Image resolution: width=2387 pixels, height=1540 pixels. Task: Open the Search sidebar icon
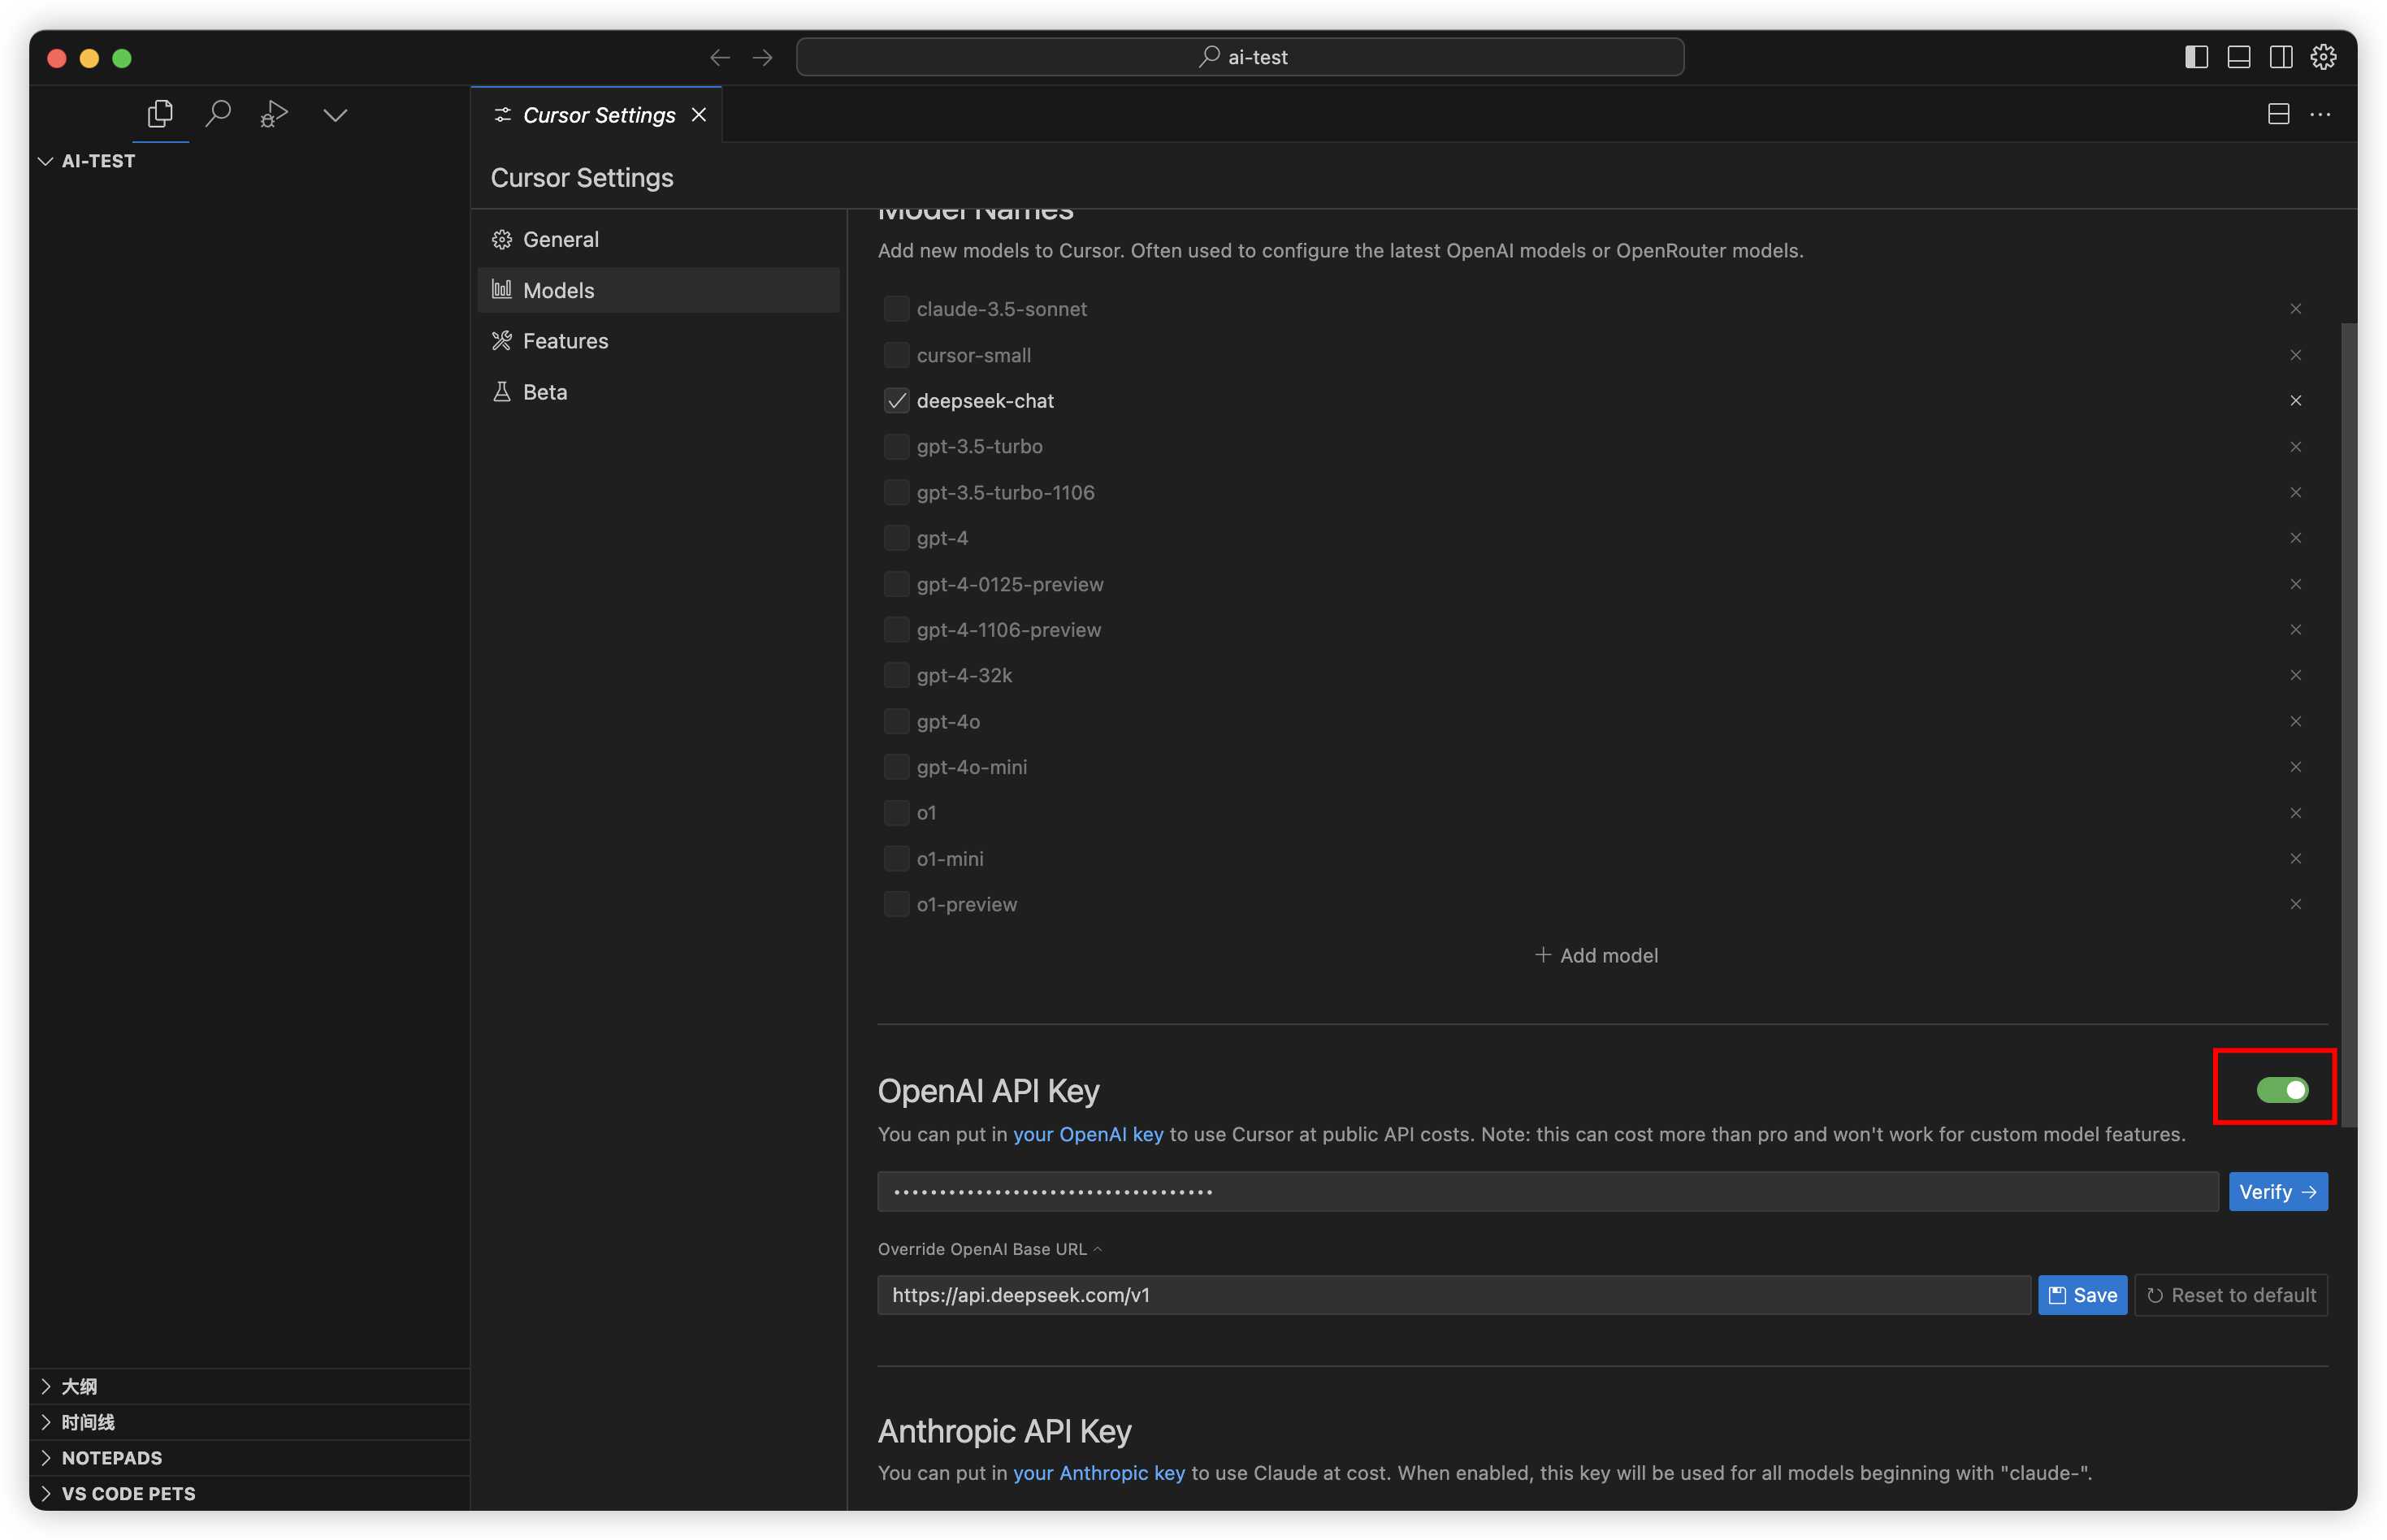click(x=218, y=114)
